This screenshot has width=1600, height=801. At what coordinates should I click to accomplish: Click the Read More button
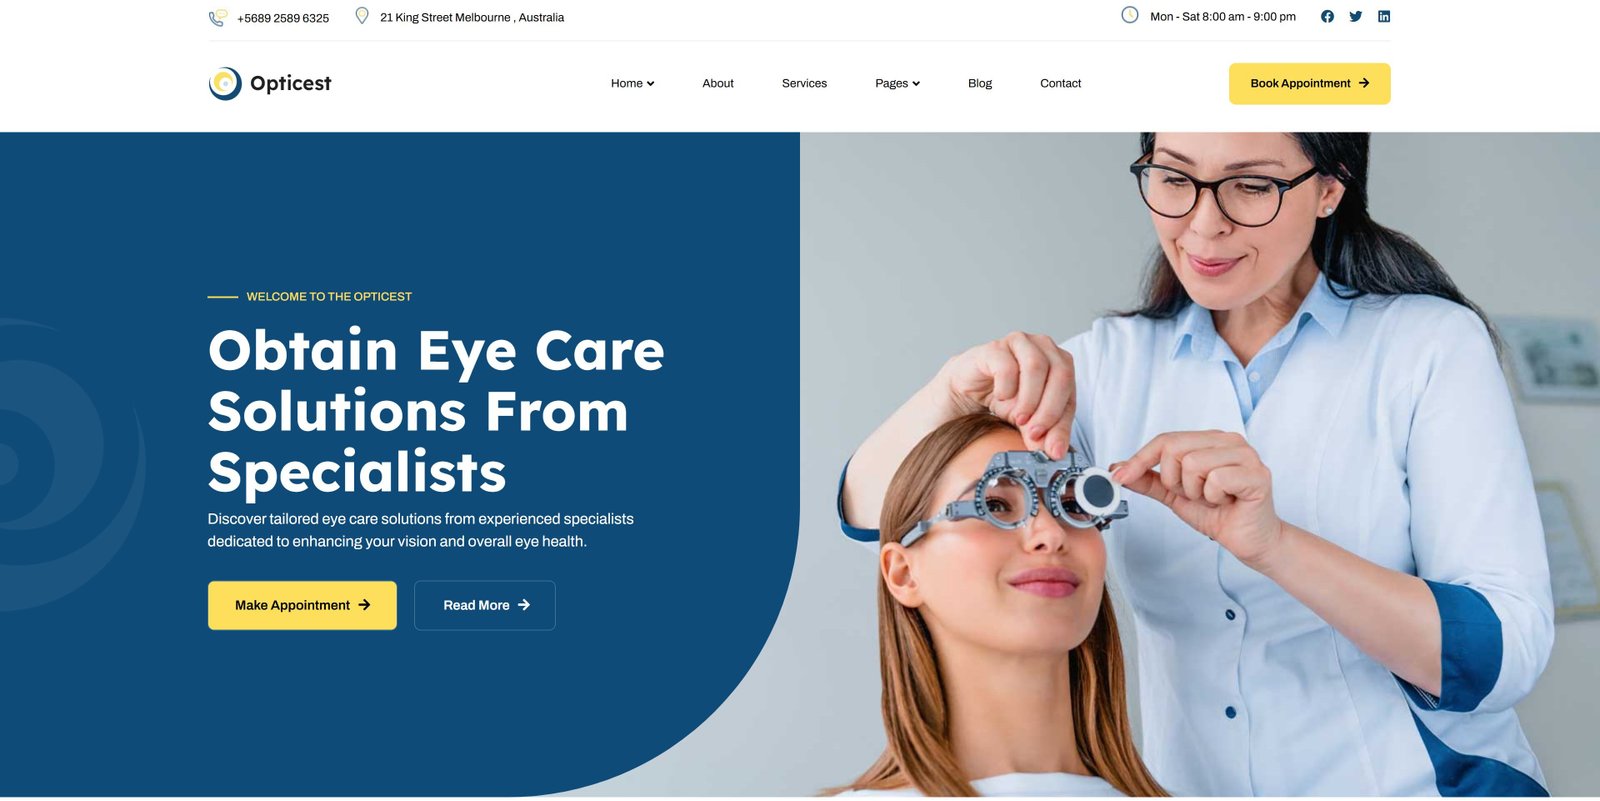tap(485, 605)
